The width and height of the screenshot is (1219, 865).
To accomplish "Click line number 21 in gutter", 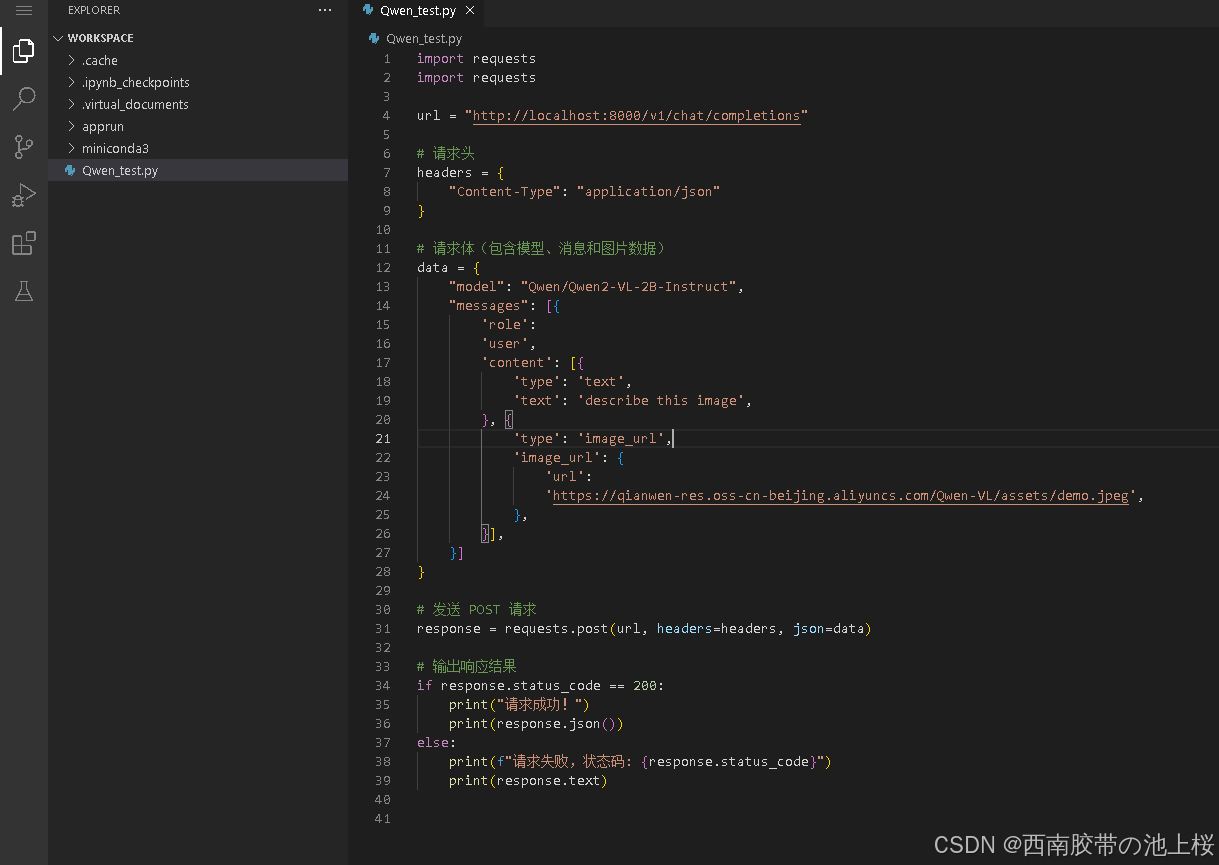I will click(383, 439).
